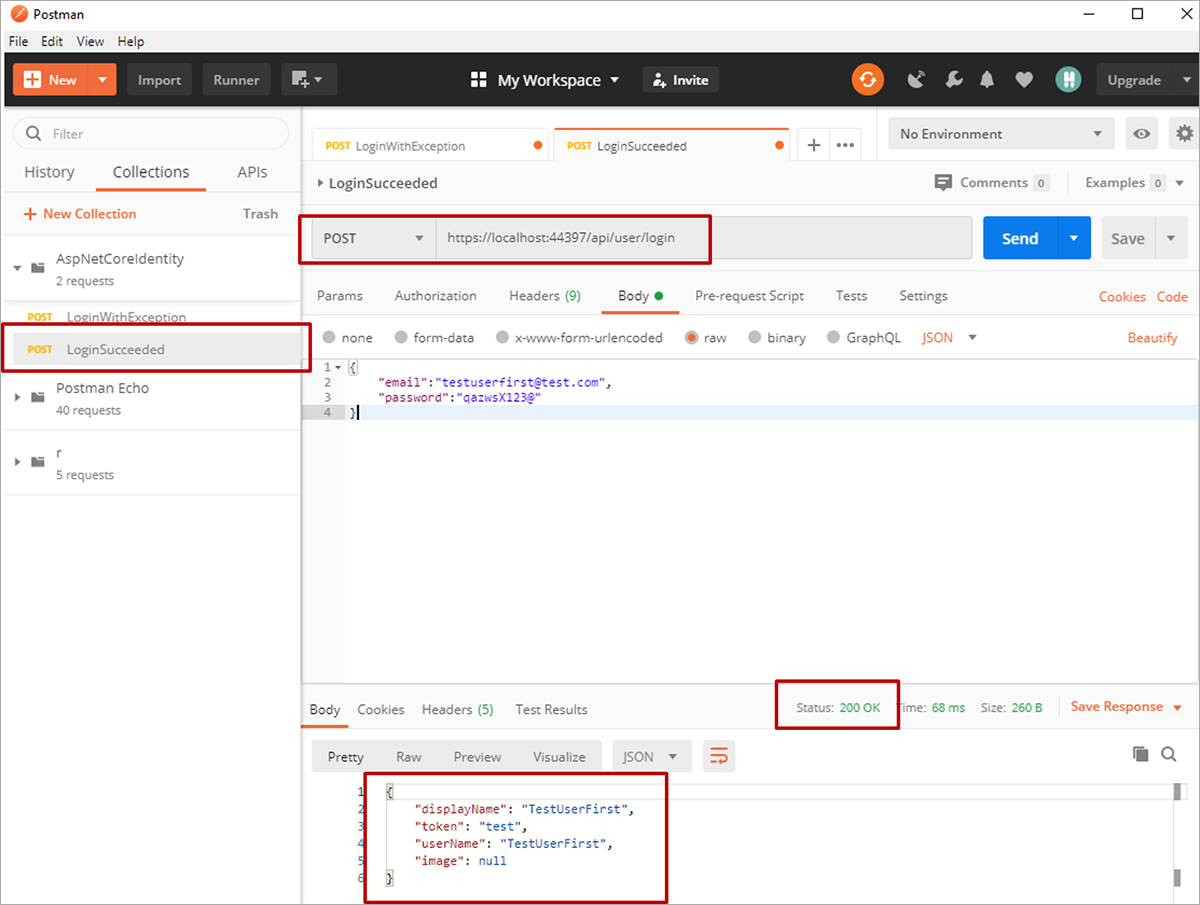The width and height of the screenshot is (1200, 905).
Task: Open the No Environment dropdown
Action: click(1000, 134)
